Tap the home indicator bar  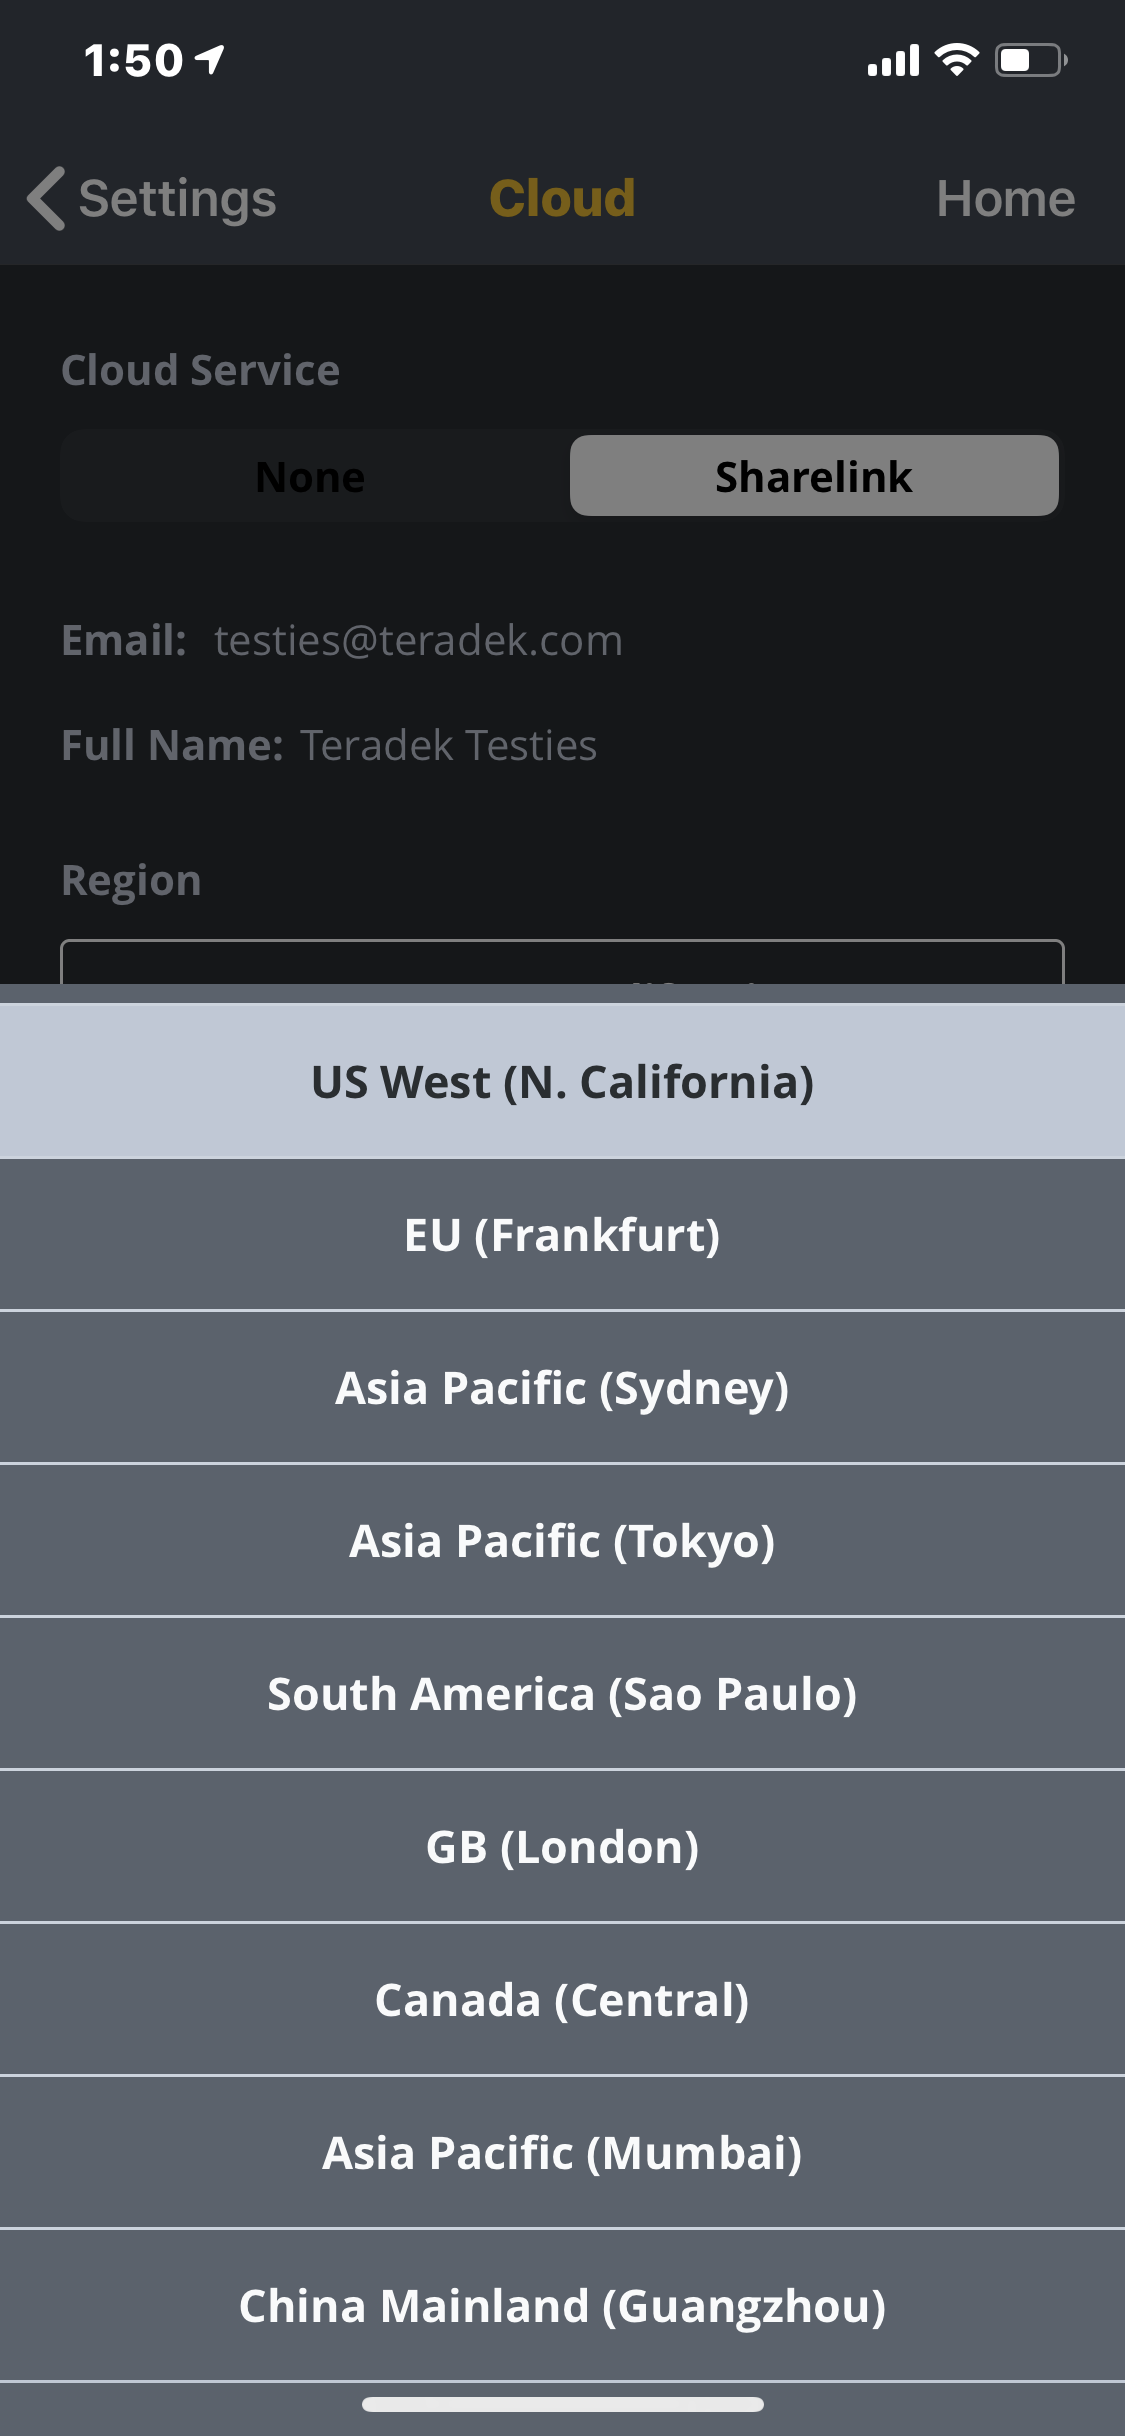pos(562,2404)
